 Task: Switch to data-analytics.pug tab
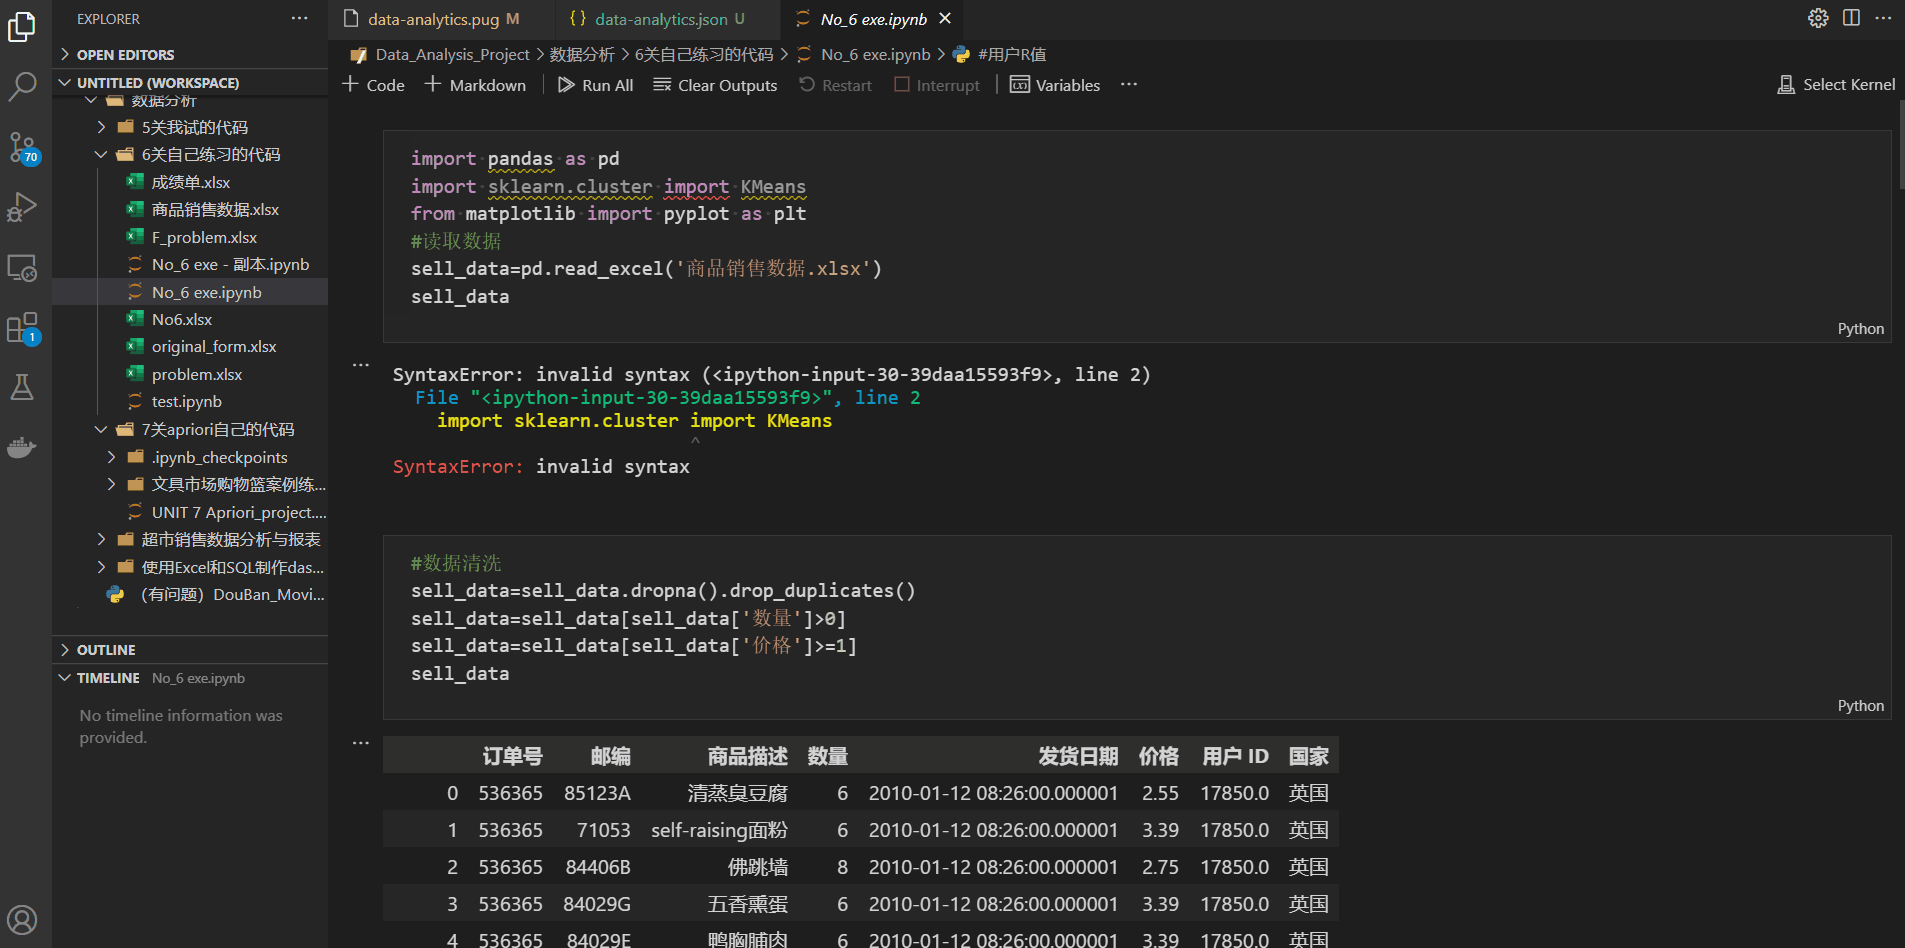click(433, 19)
